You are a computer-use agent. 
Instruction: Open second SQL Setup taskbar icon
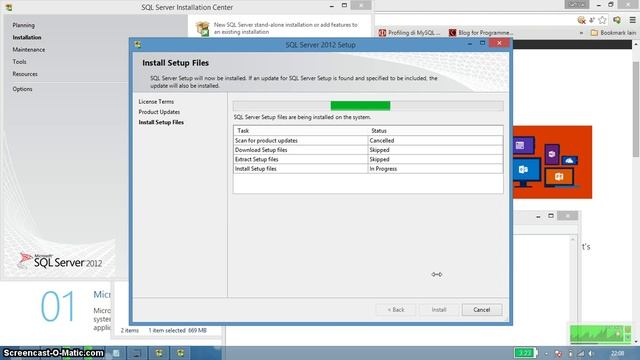[x=180, y=353]
